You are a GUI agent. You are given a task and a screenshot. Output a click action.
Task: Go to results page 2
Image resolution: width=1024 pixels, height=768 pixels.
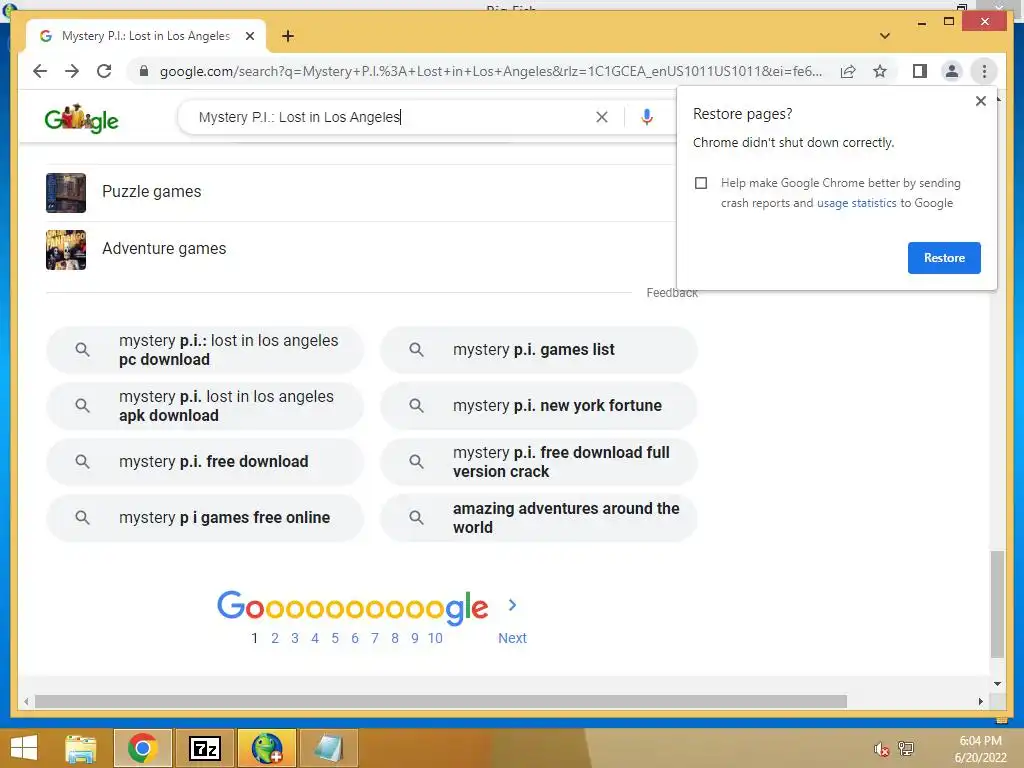click(275, 638)
